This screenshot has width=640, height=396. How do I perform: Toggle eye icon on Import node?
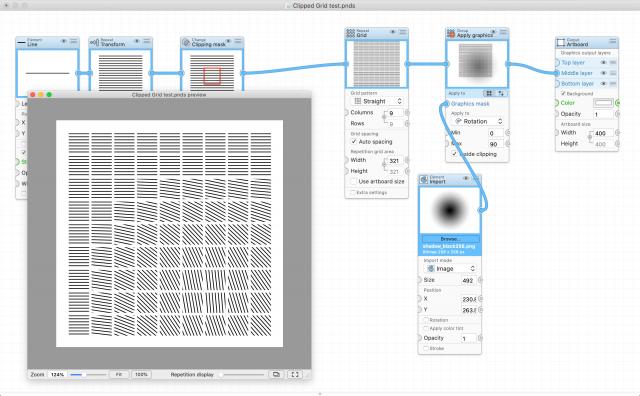pos(466,178)
